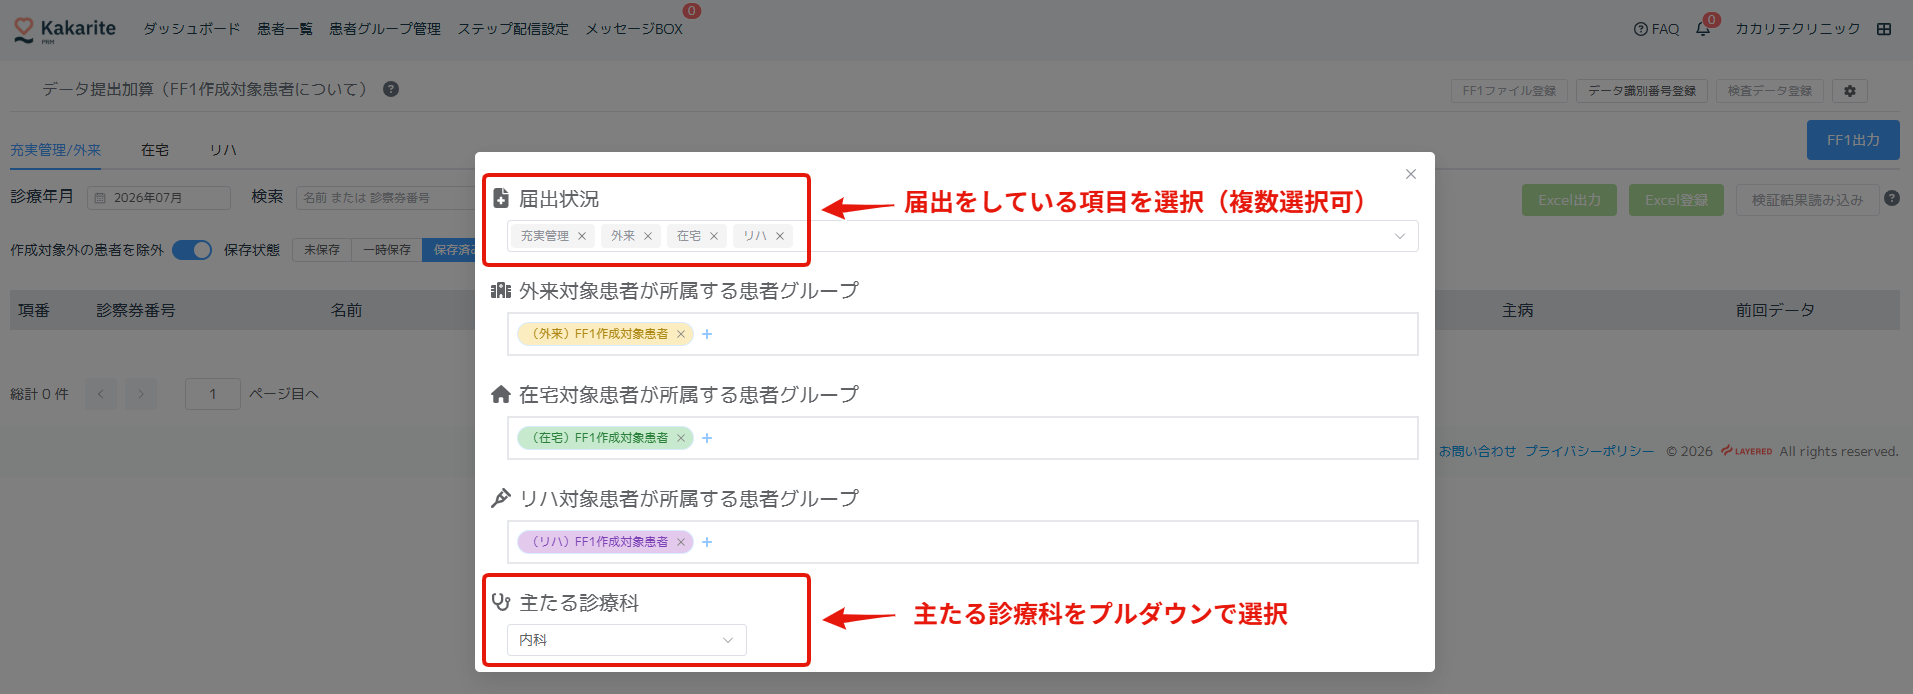This screenshot has height=694, width=1913.
Task: Click the notification bell icon
Action: [1703, 29]
